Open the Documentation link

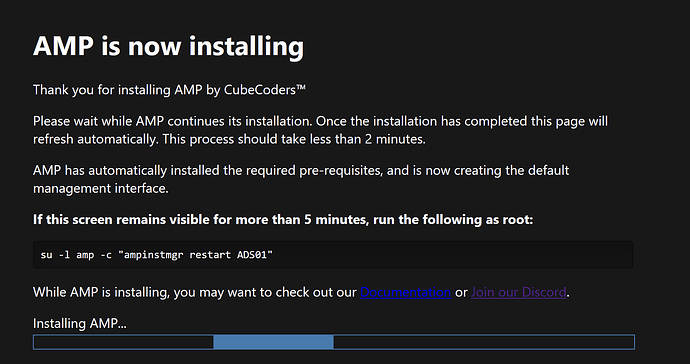tap(405, 292)
